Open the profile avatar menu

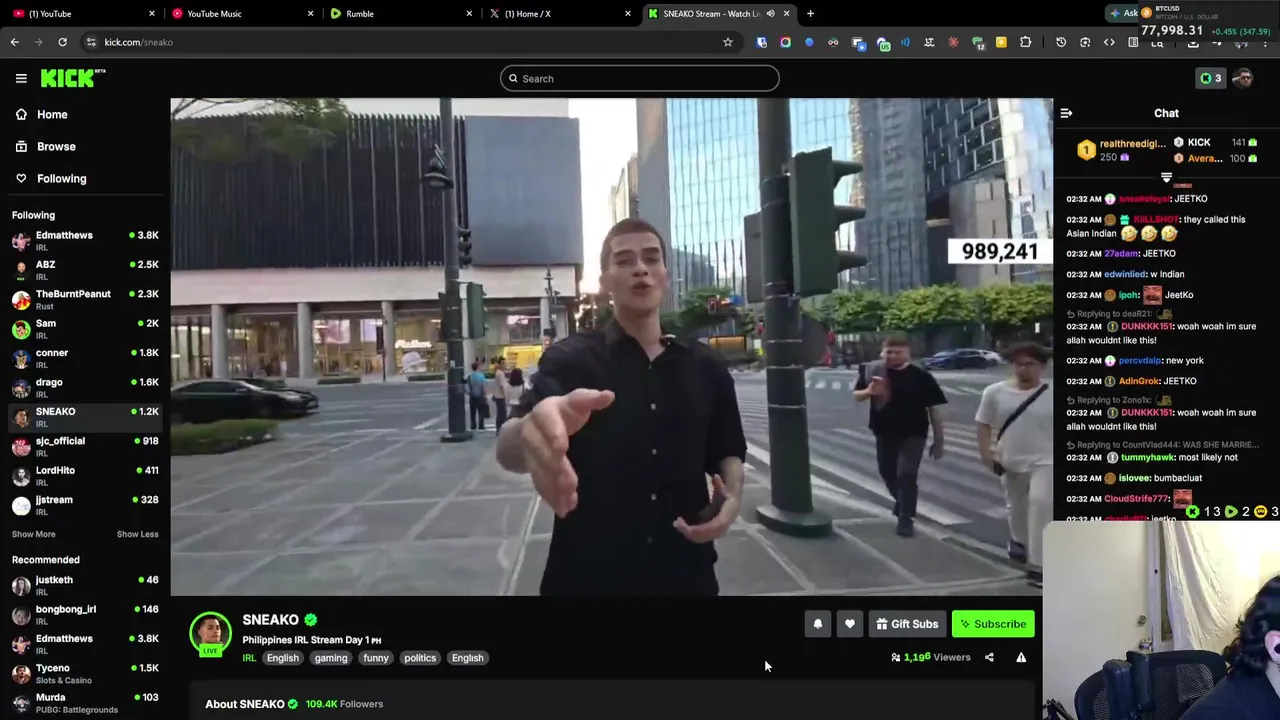point(1243,78)
